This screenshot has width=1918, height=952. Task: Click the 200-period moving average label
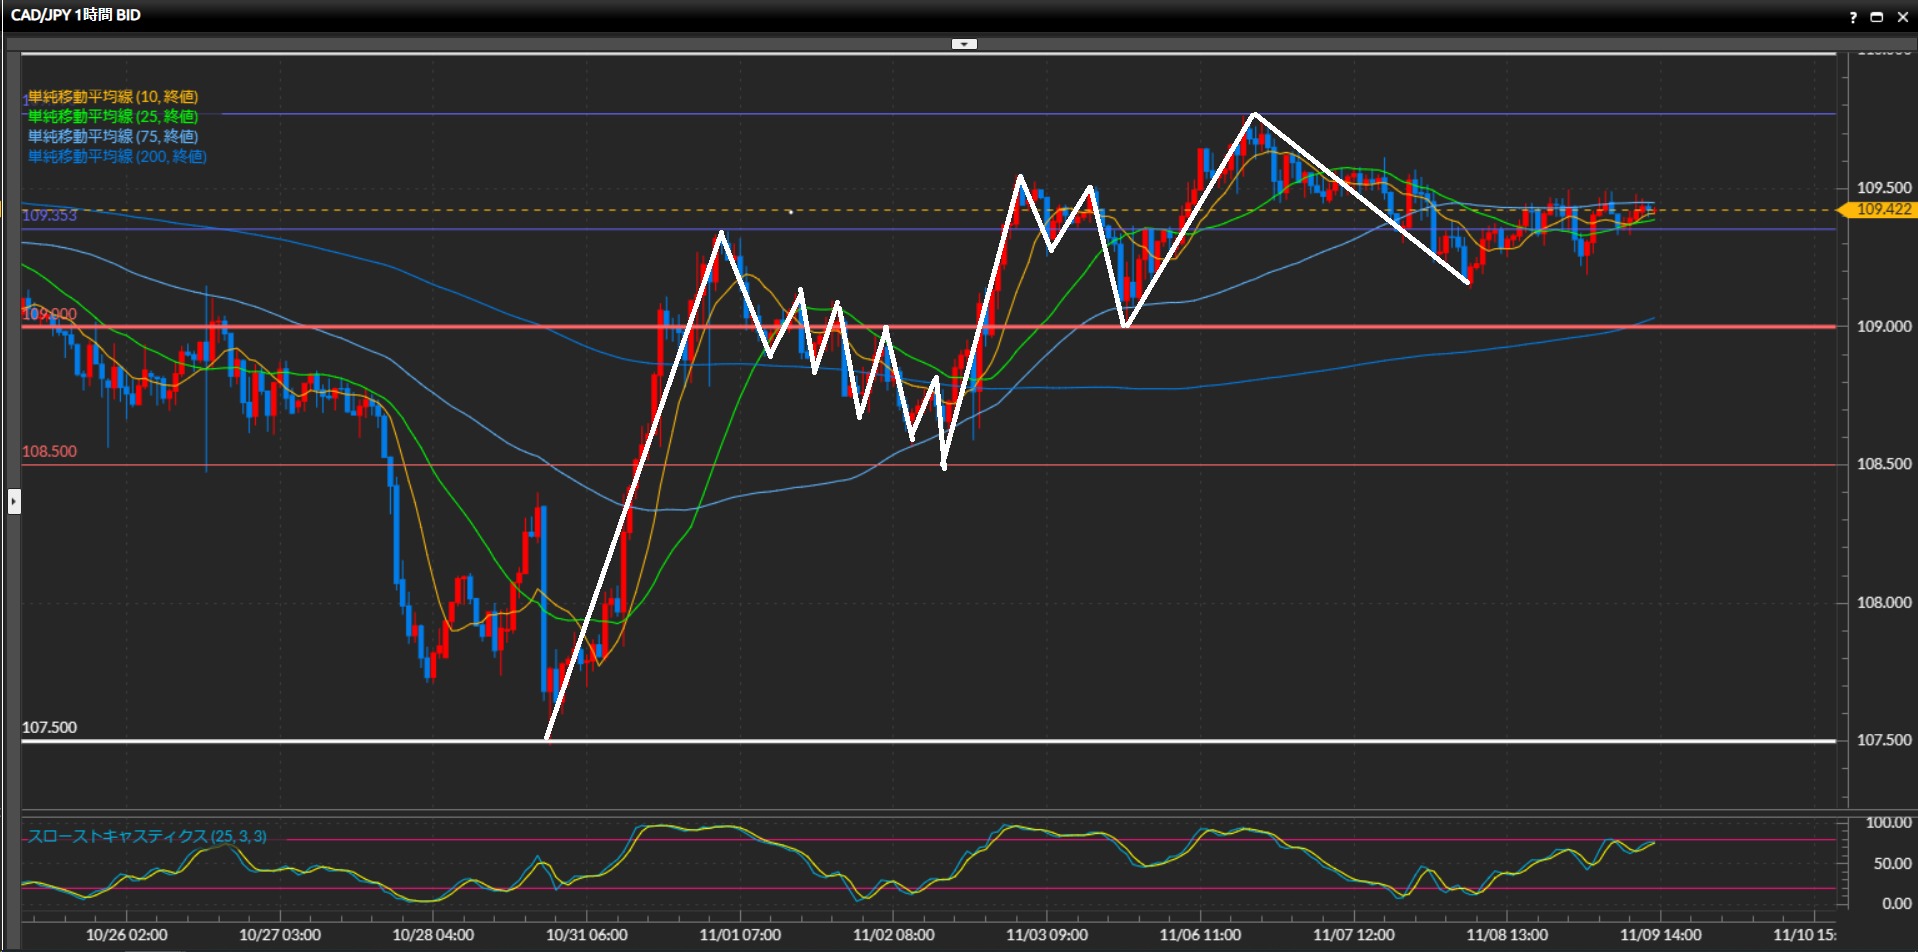117,157
